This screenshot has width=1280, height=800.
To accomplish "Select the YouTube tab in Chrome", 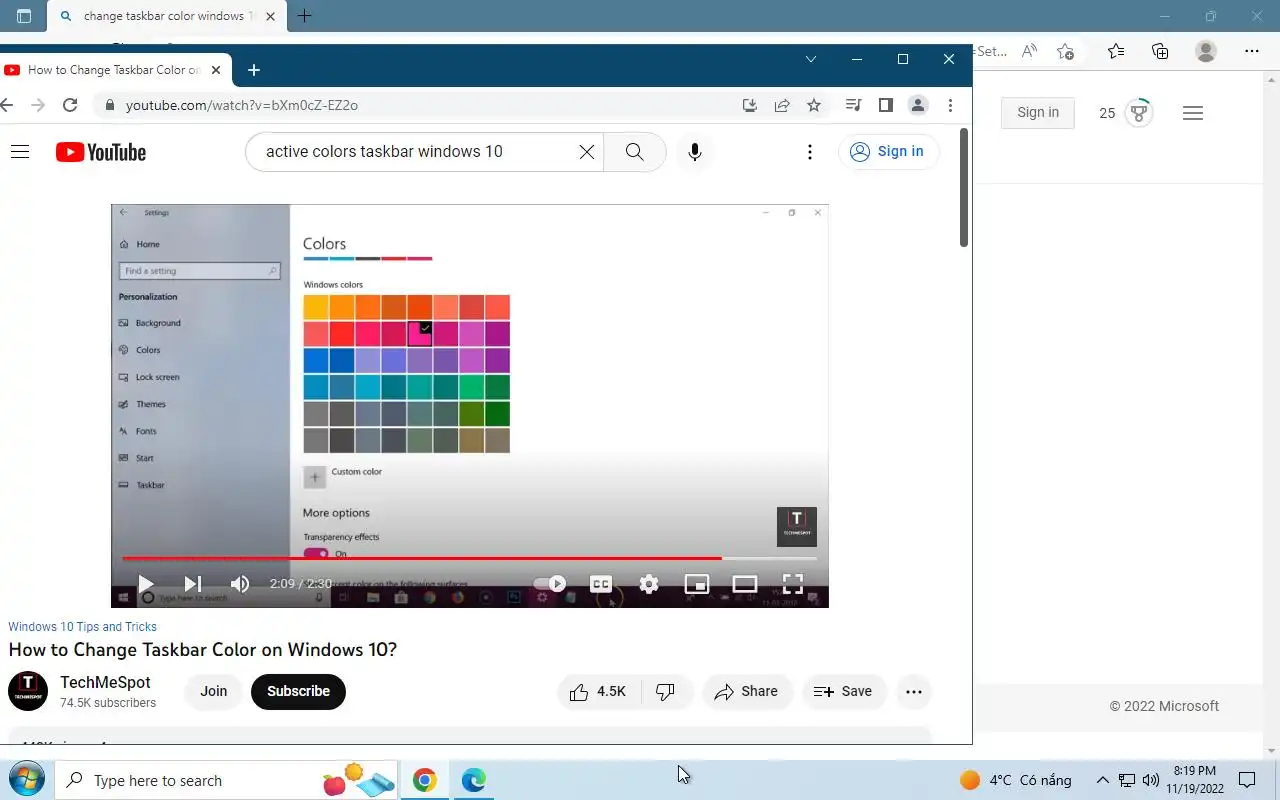I will pyautogui.click(x=115, y=70).
